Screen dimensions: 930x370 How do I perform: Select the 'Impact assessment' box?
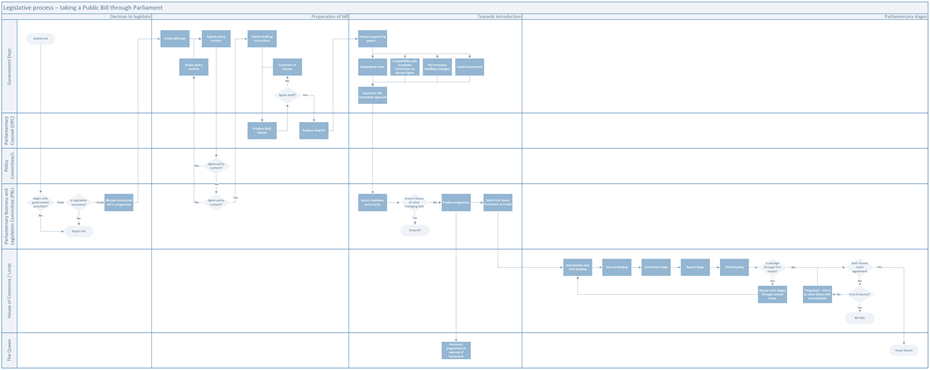pyautogui.click(x=470, y=67)
